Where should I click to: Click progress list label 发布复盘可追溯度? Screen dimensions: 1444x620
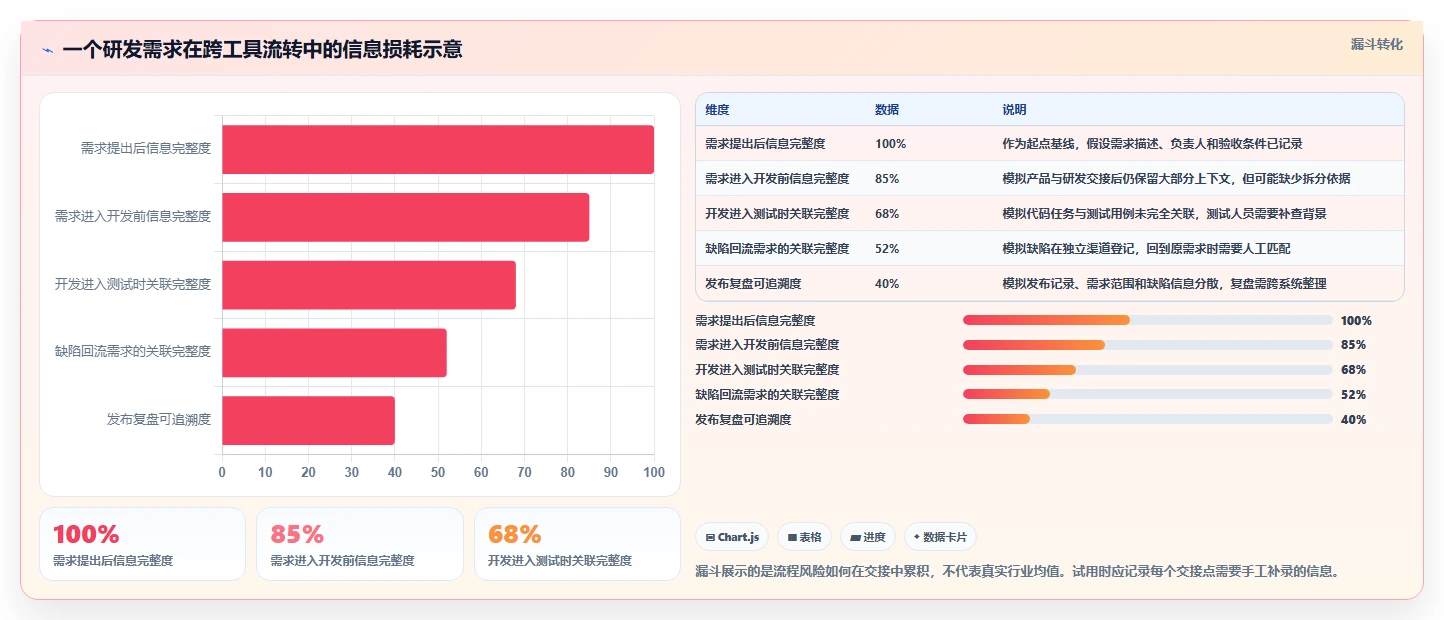coord(743,420)
